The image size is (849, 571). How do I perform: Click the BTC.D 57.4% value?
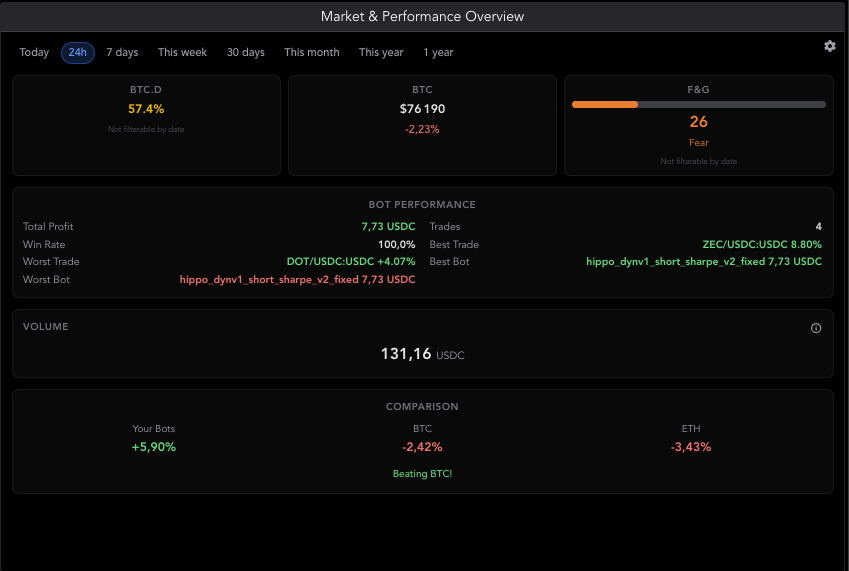point(146,109)
